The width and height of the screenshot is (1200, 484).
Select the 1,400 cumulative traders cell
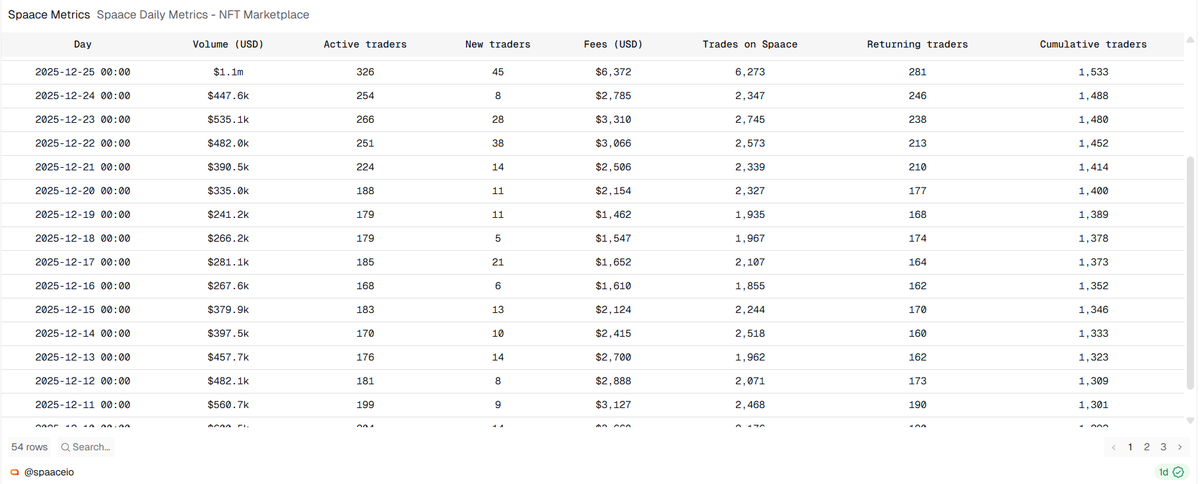1093,191
